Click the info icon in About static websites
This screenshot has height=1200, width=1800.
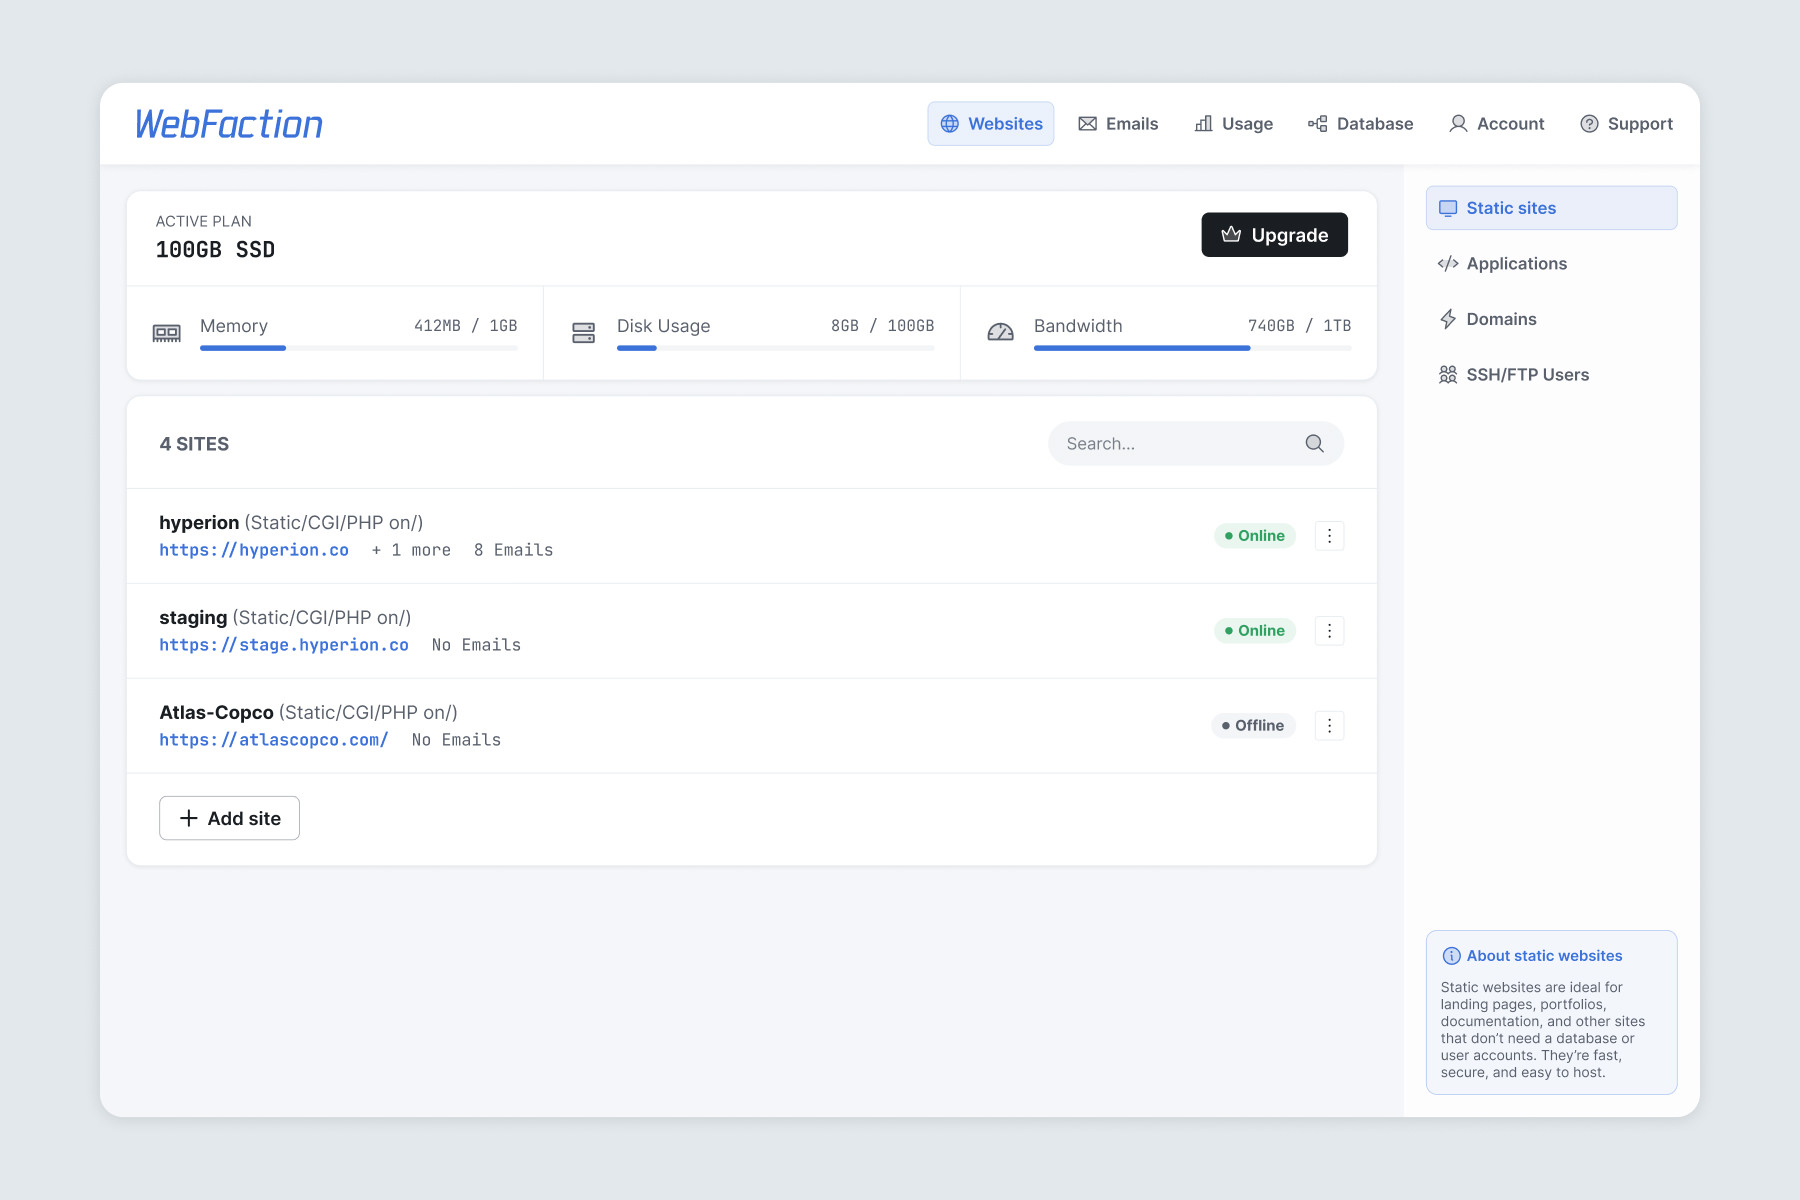(1452, 956)
